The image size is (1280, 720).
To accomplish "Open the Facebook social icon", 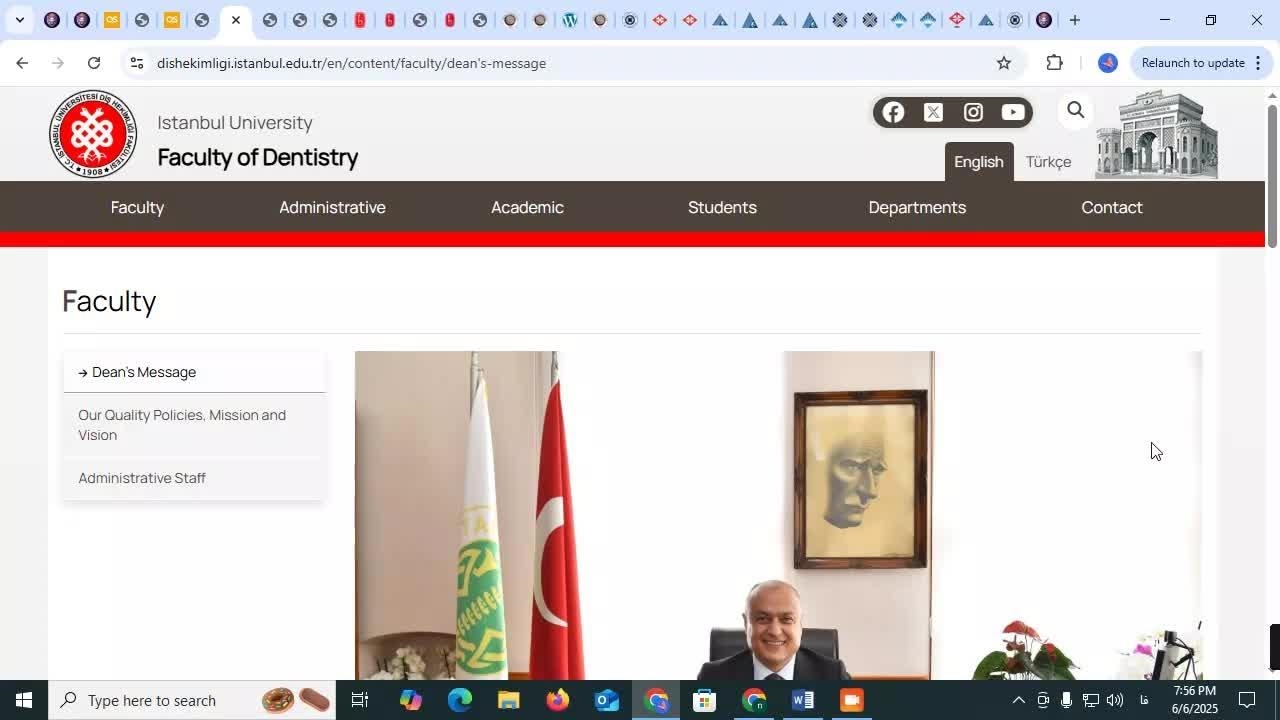I will coord(893,112).
